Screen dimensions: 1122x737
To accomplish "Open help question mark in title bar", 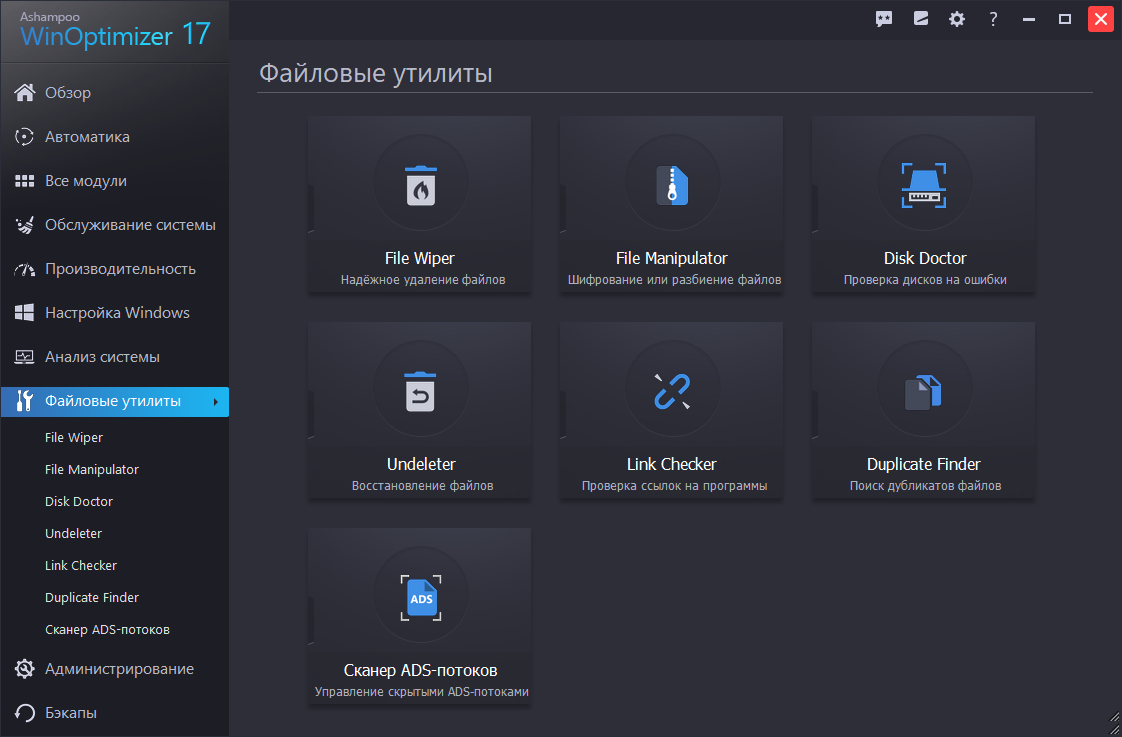I will point(993,19).
